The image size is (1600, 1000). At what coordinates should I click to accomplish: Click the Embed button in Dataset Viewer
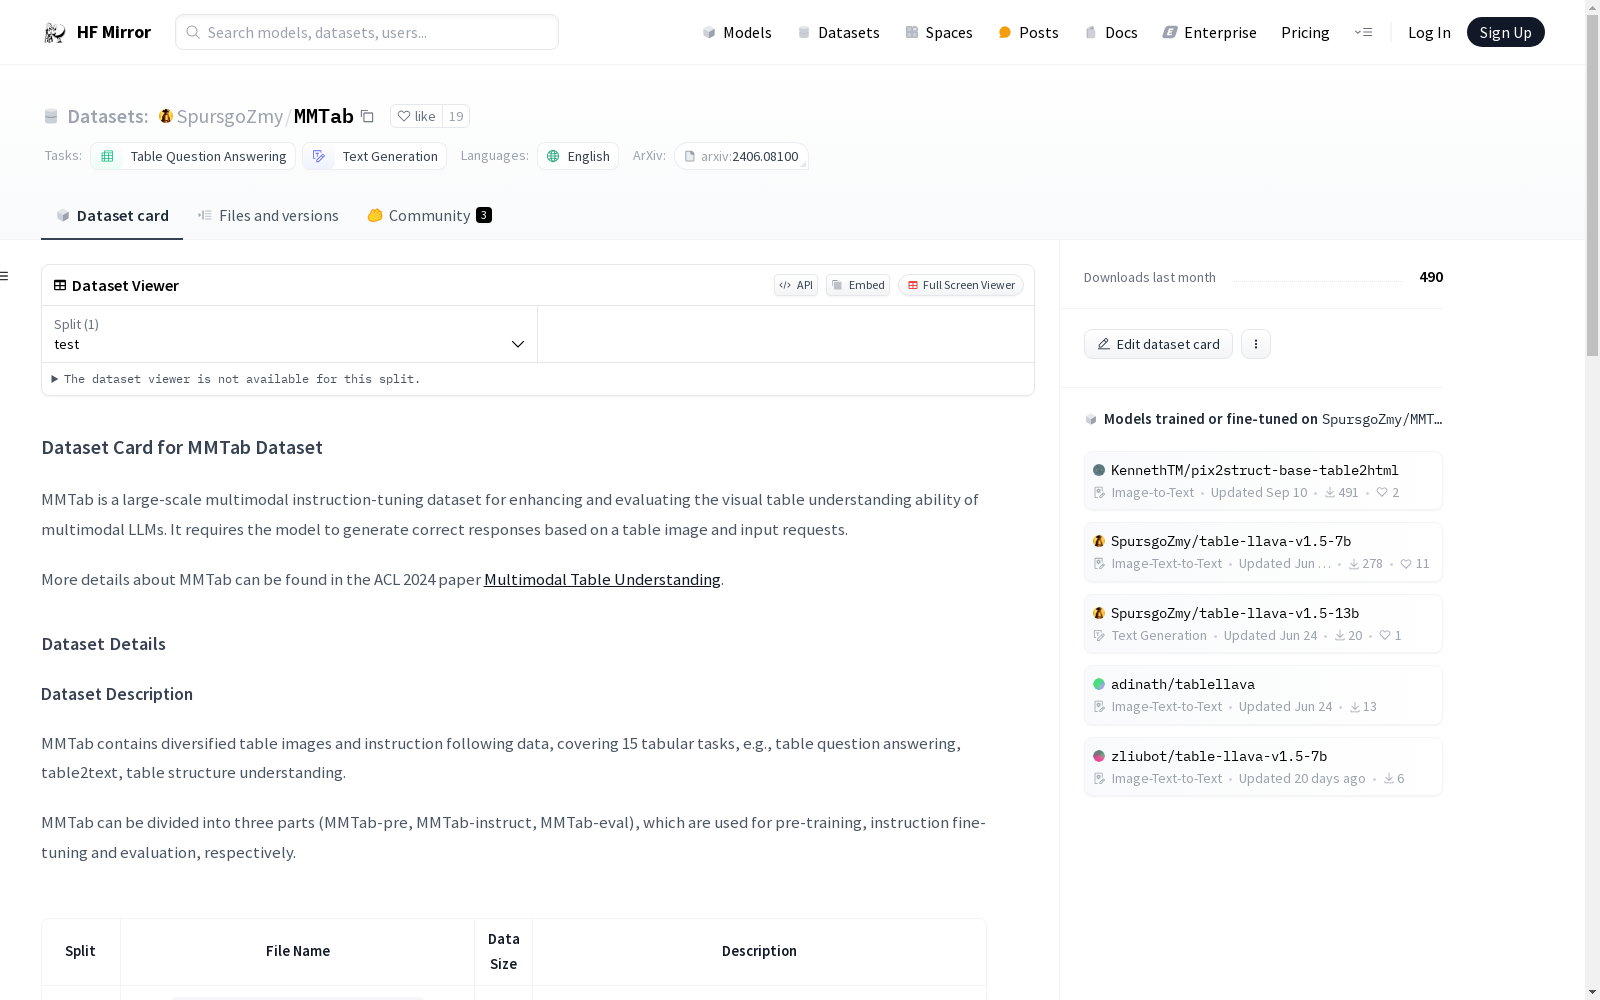858,285
